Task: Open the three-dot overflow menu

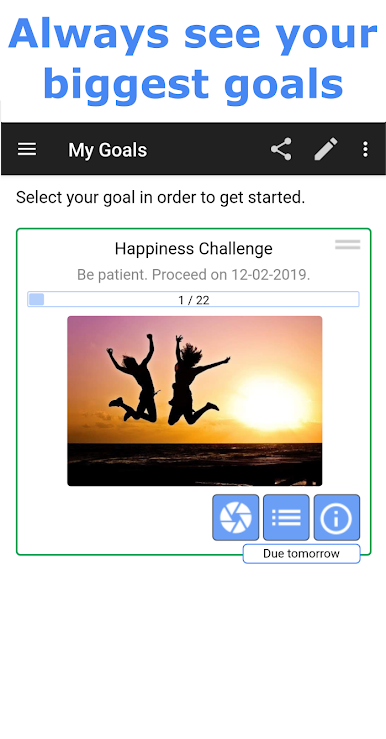Action: (365, 149)
